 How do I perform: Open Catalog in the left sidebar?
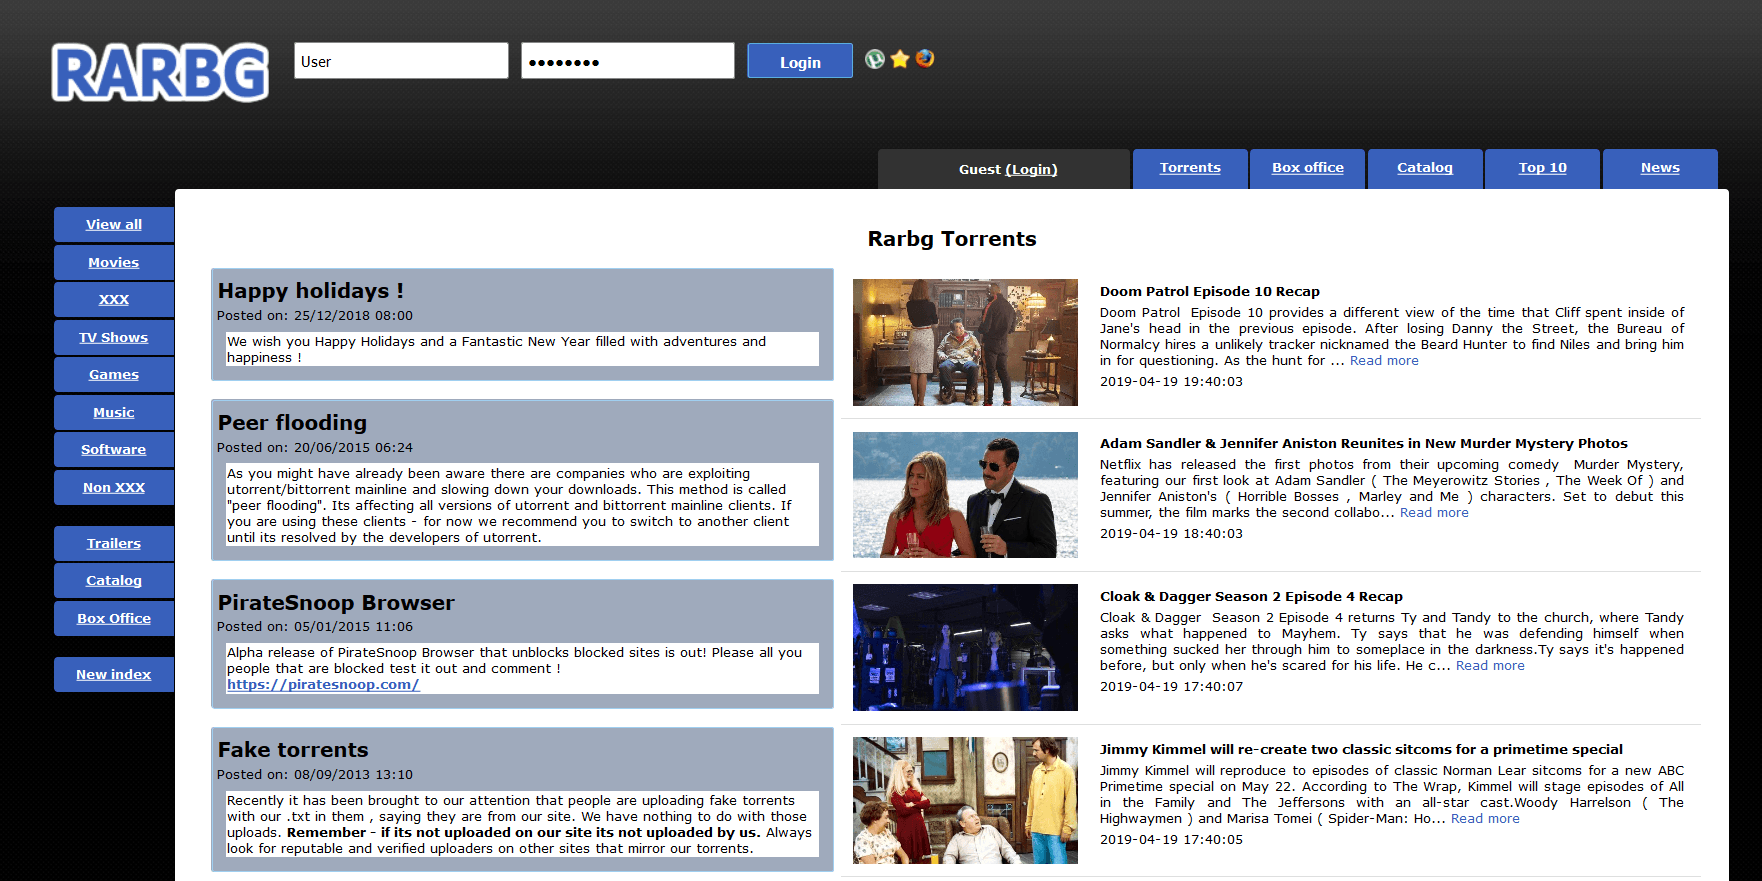tap(114, 581)
